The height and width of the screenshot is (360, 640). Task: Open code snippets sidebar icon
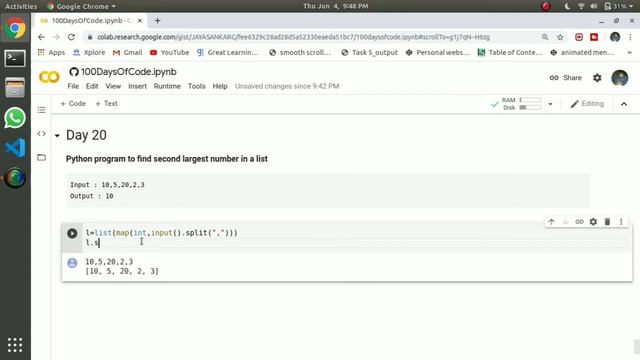point(42,133)
